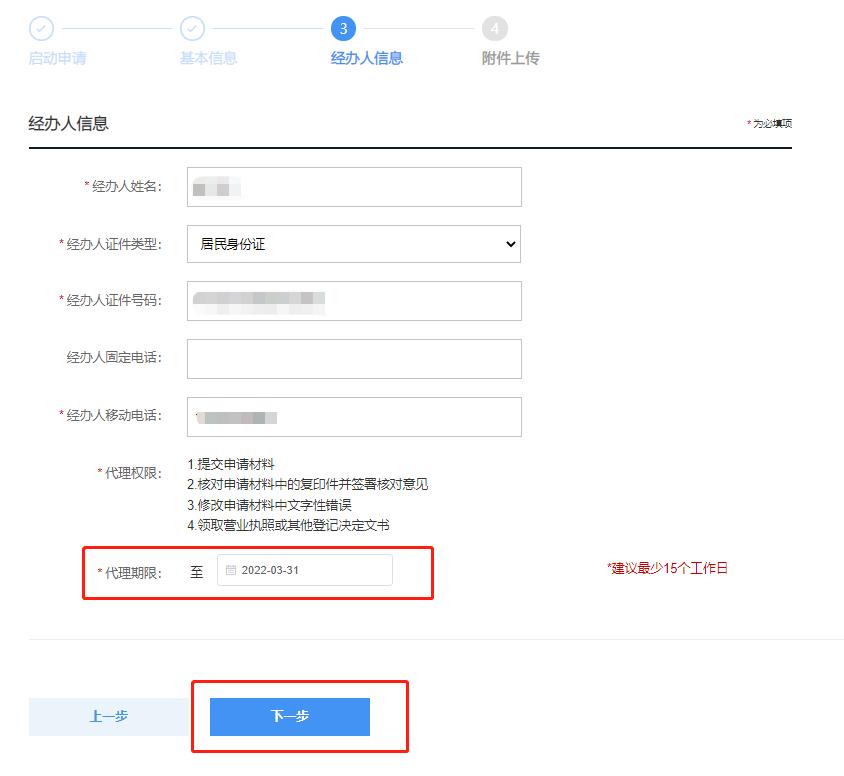Click the 经办人固定电话 input field
Image resolution: width=844 pixels, height=776 pixels.
tap(354, 359)
